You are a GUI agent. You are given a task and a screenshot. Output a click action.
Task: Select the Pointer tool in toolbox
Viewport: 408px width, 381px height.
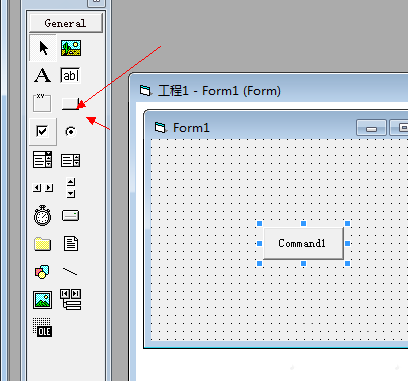(43, 48)
